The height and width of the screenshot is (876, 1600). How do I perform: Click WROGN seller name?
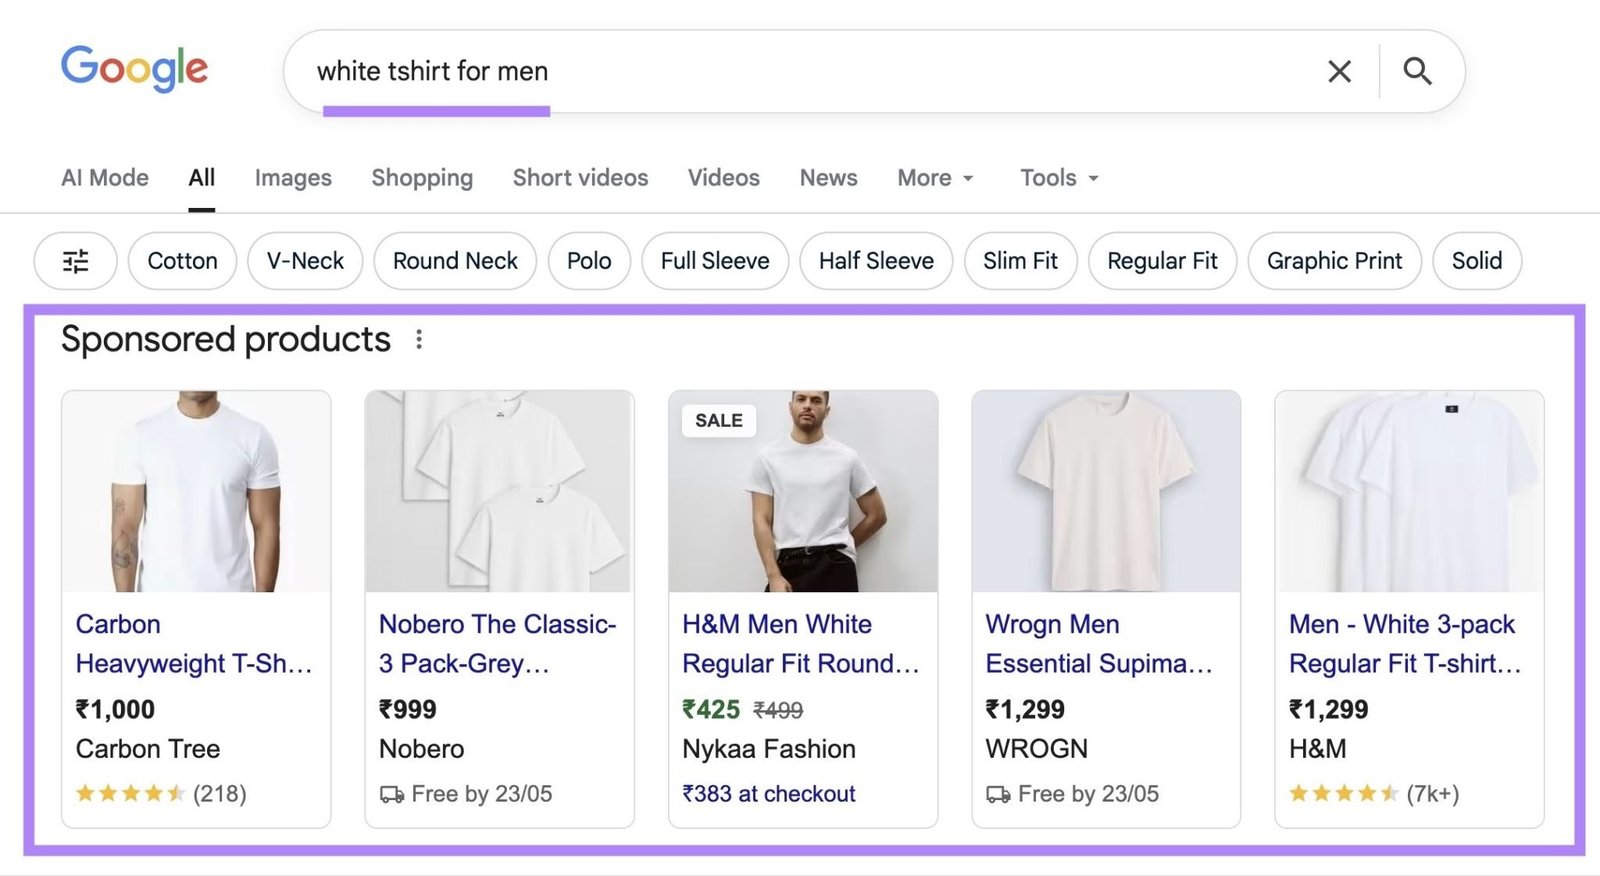pos(1036,749)
